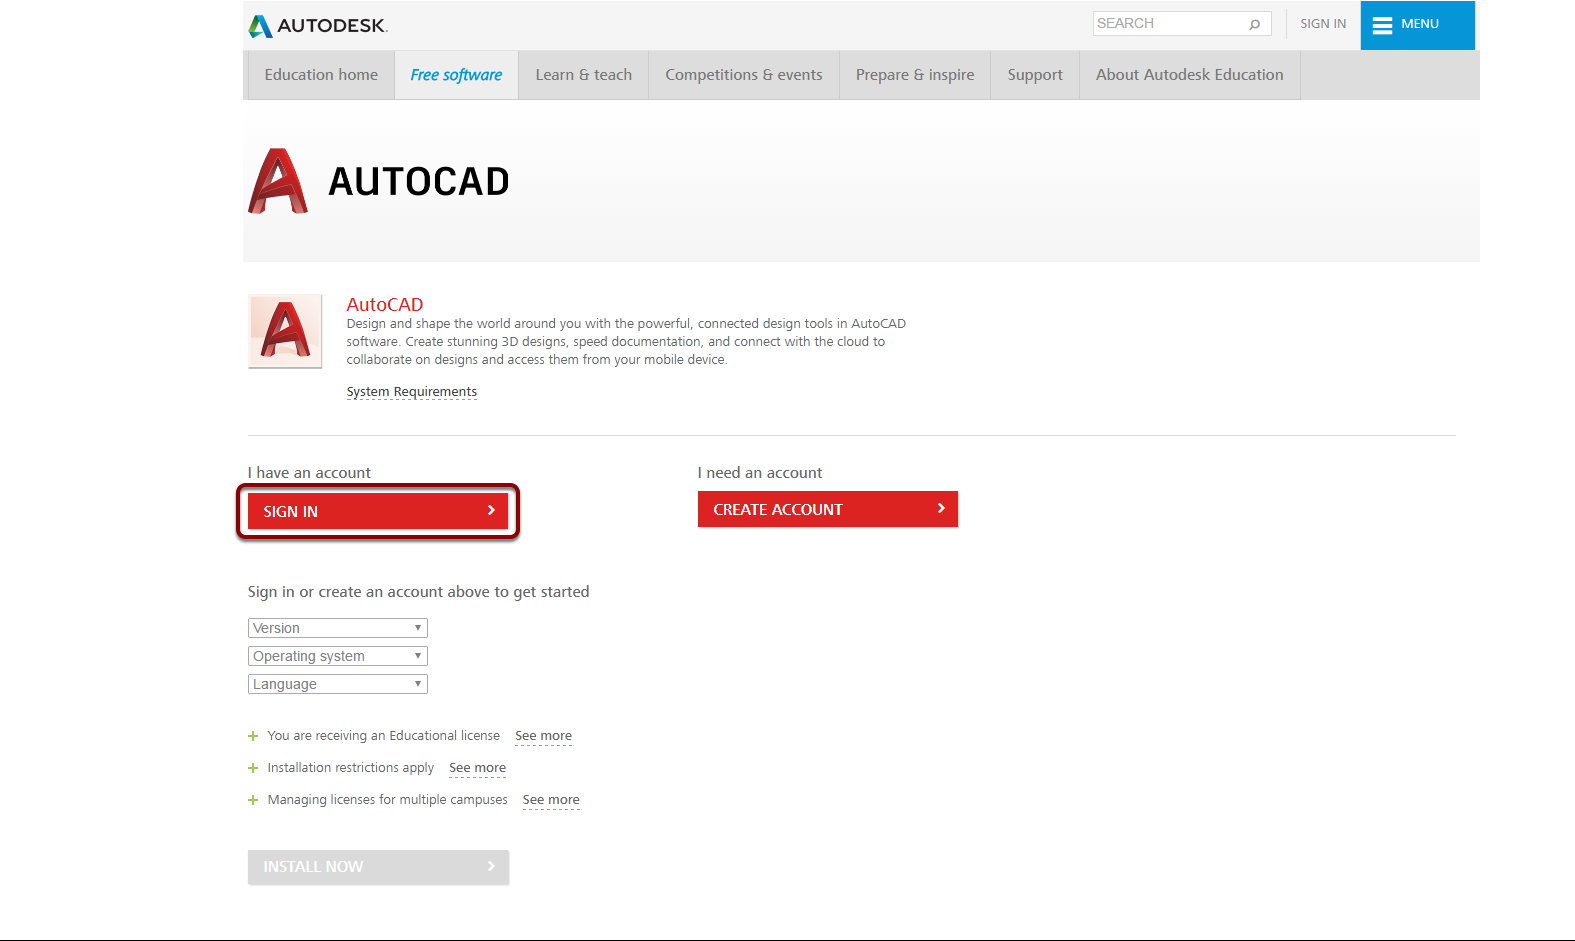
Task: Click the CREATE ACCOUNT button
Action: point(828,509)
